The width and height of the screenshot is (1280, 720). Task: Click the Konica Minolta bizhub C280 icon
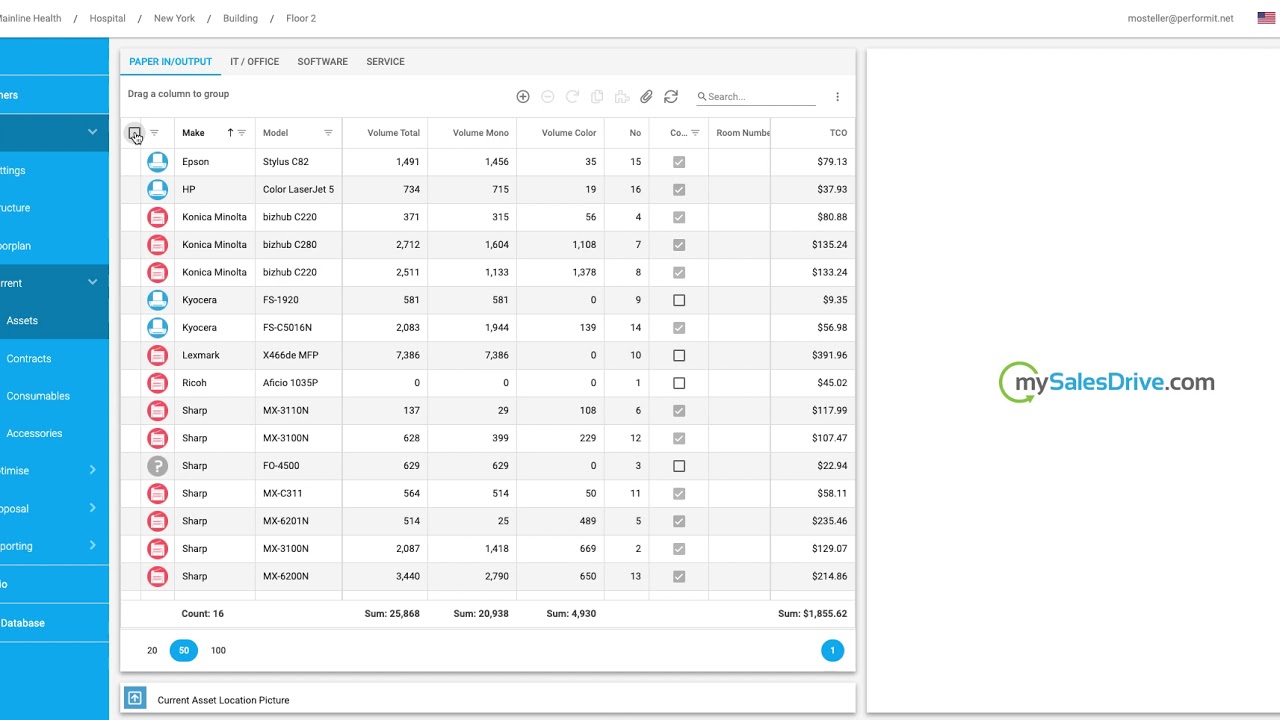[157, 245]
